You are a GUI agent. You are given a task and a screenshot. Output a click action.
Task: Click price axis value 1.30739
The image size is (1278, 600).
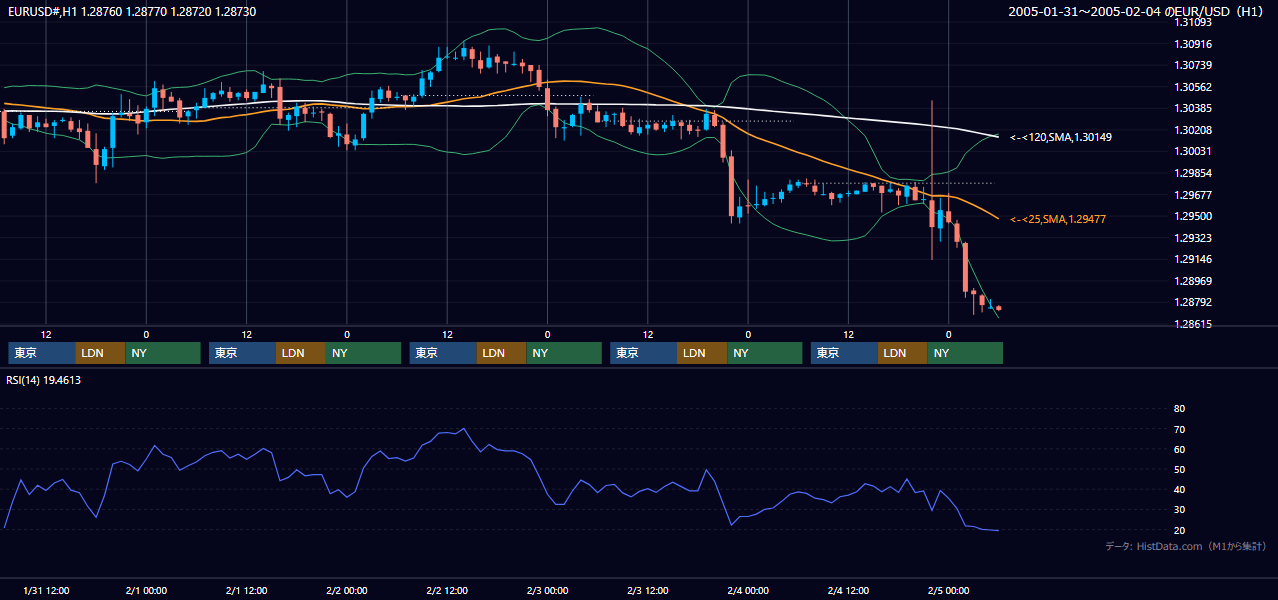tap(1193, 65)
